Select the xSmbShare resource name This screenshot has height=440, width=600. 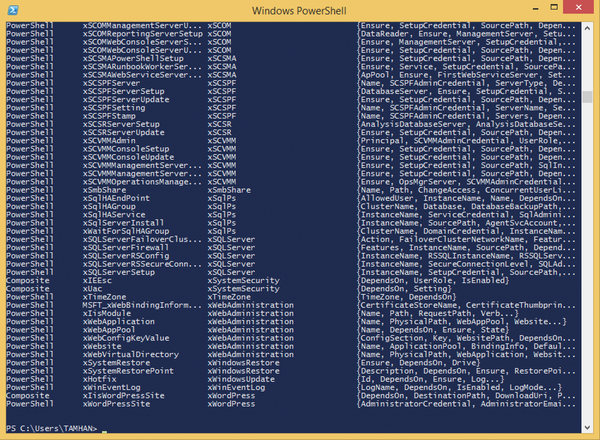click(104, 190)
